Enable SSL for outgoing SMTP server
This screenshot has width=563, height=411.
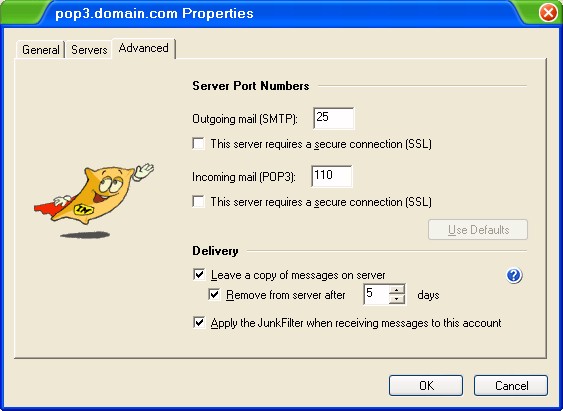(199, 144)
